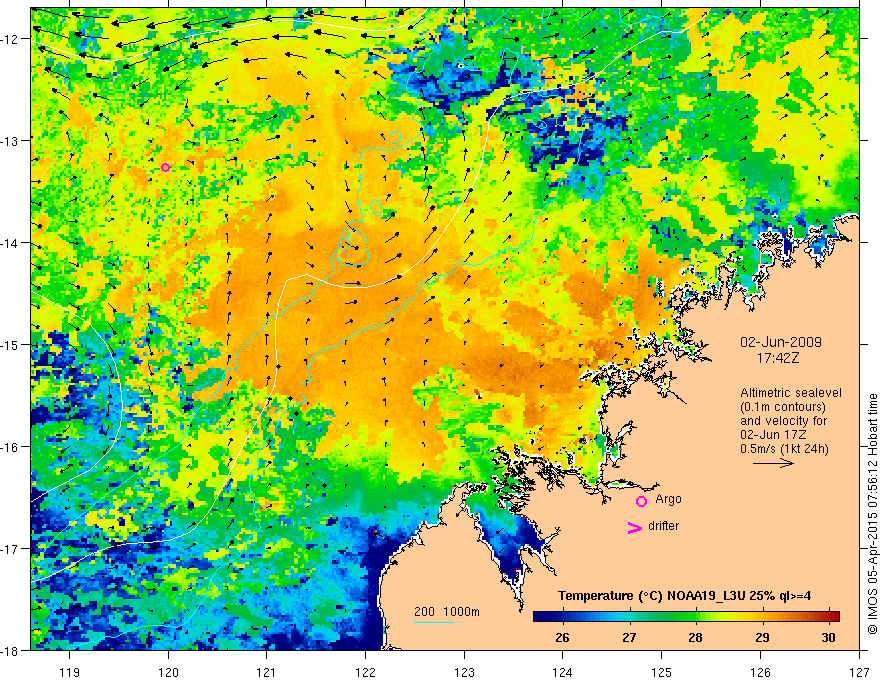The image size is (880, 680).
Task: Click the magenta Argo float marker on the map
Action: pos(165,167)
